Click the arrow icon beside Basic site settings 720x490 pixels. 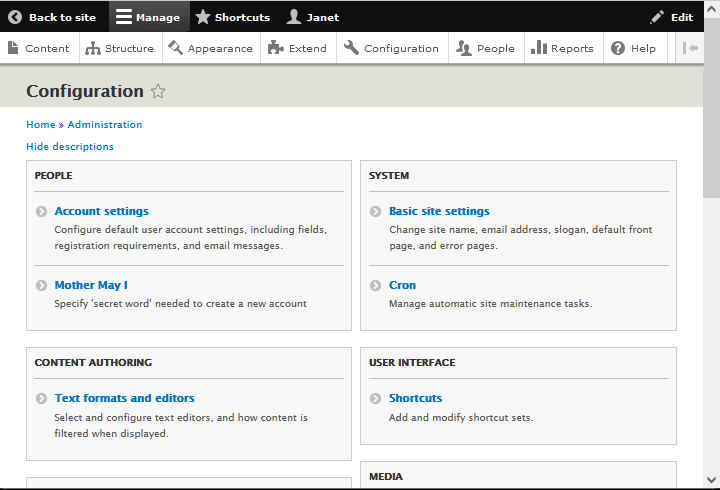(375, 212)
